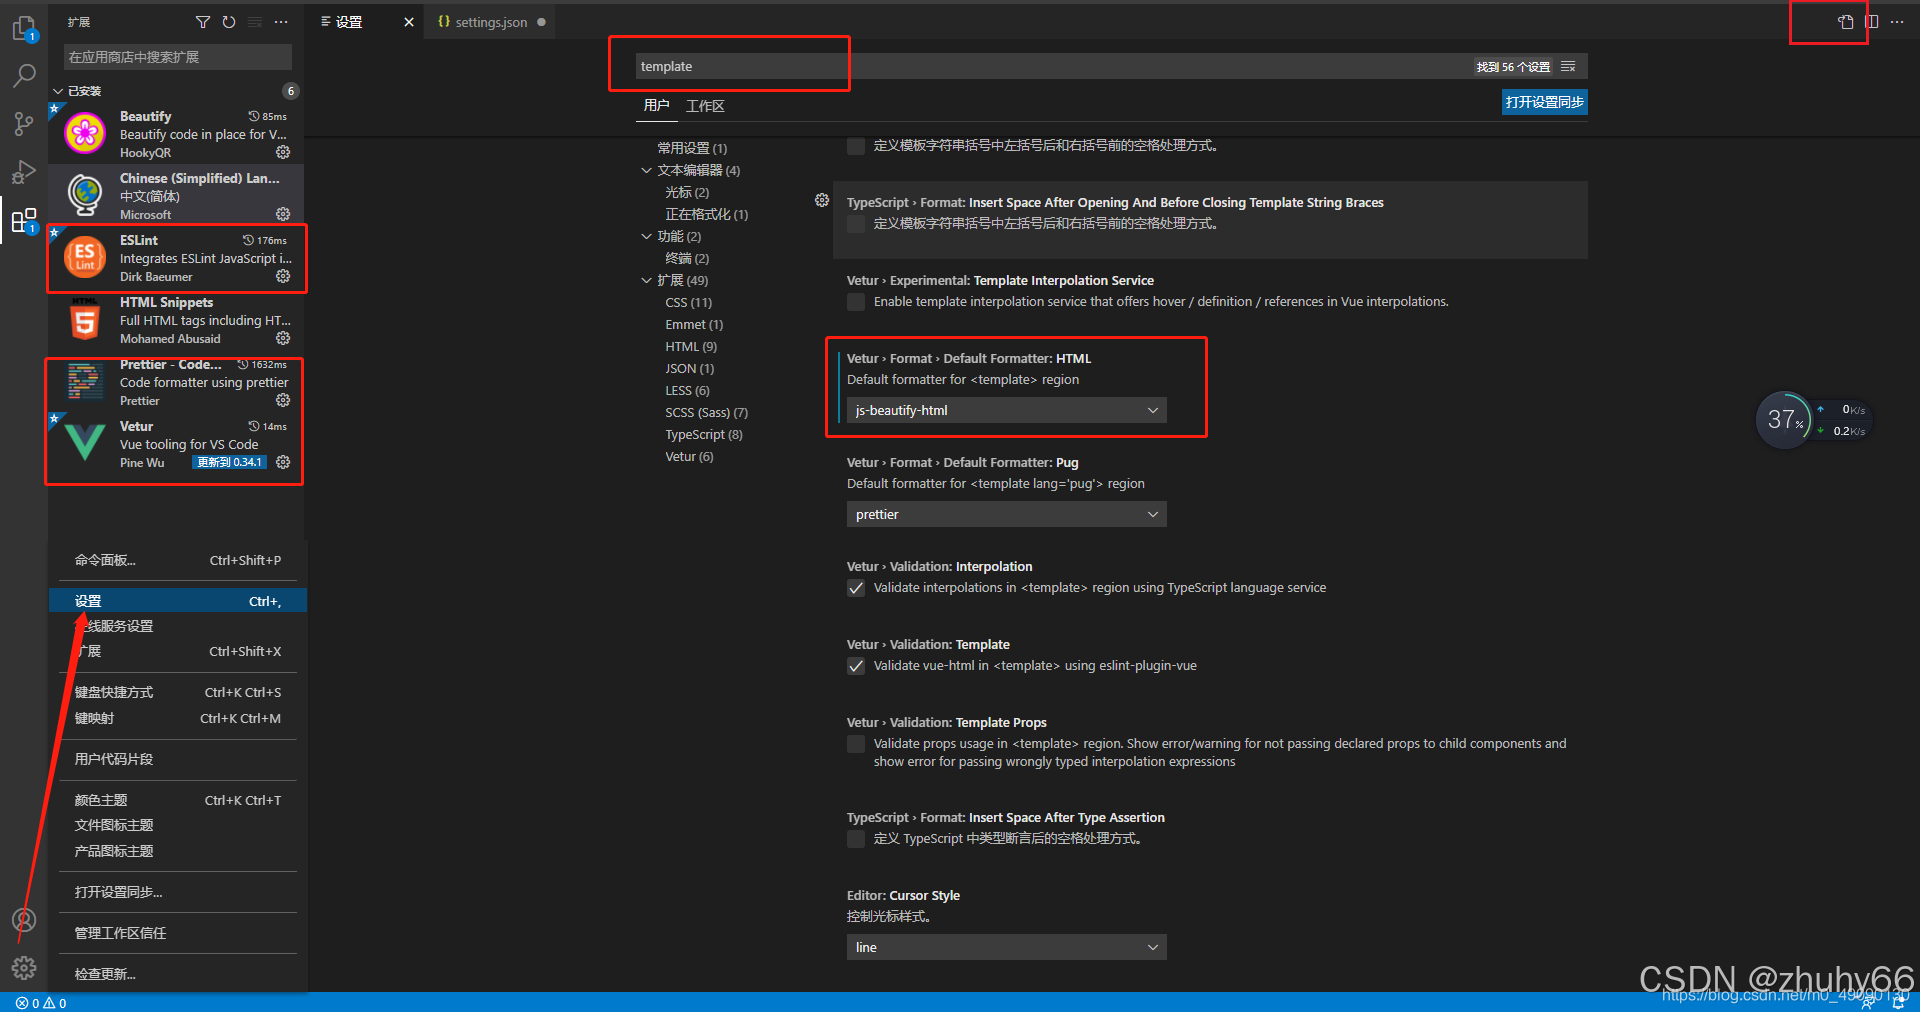Toggle the topmost template string checkbox
The height and width of the screenshot is (1012, 1920).
pos(856,146)
